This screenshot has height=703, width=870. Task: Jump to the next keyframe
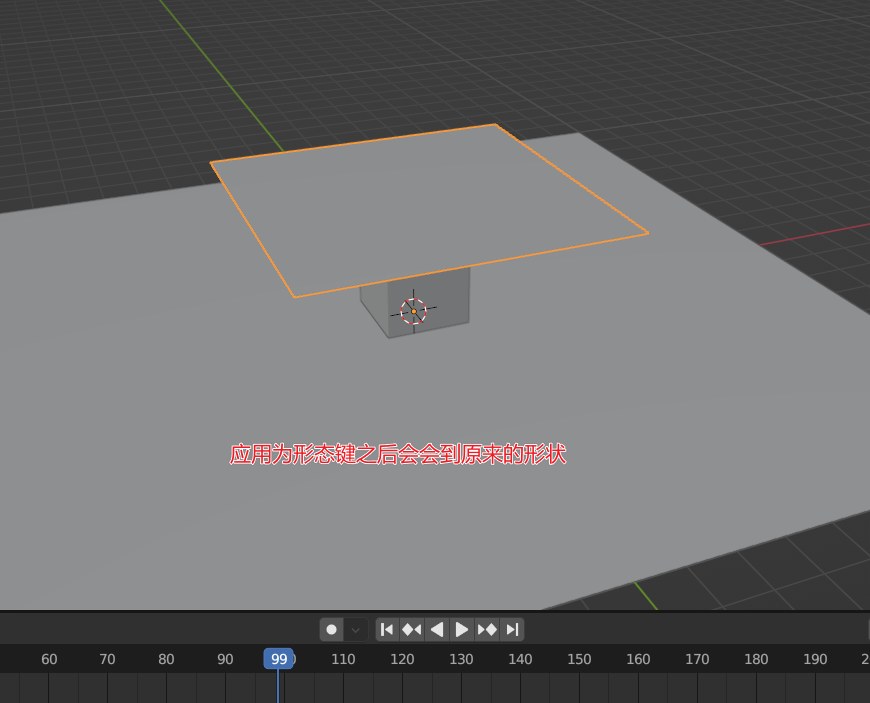pos(487,630)
